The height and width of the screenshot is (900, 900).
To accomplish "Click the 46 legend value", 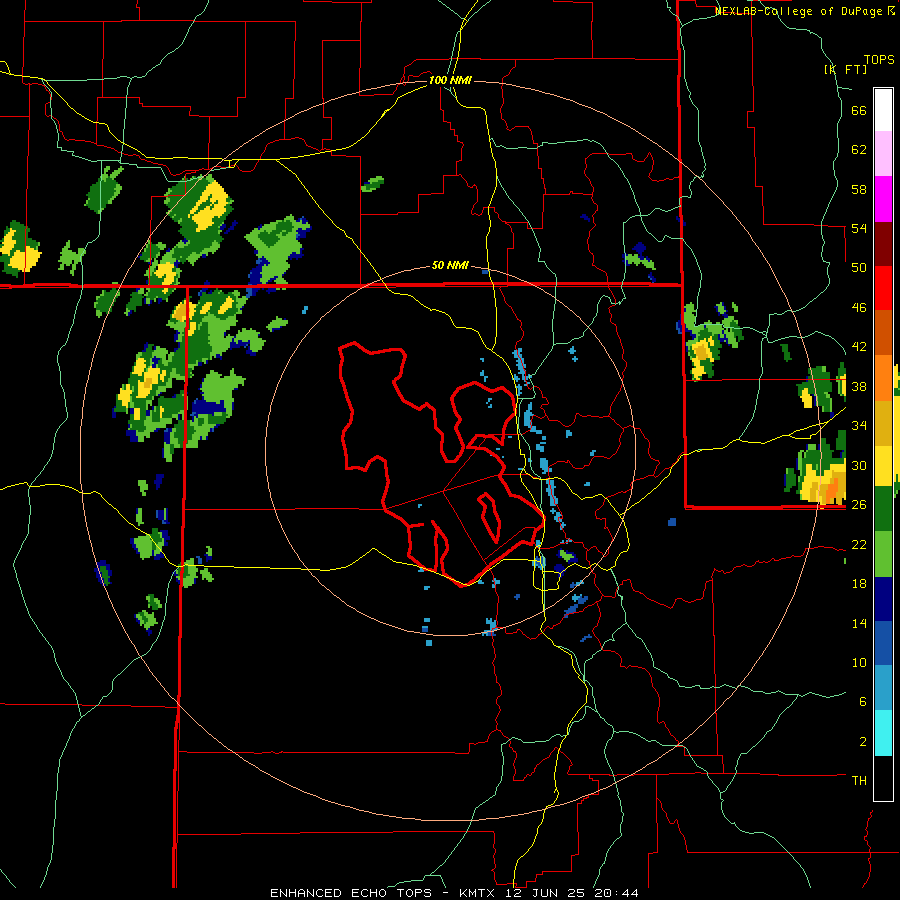I will pyautogui.click(x=859, y=308).
